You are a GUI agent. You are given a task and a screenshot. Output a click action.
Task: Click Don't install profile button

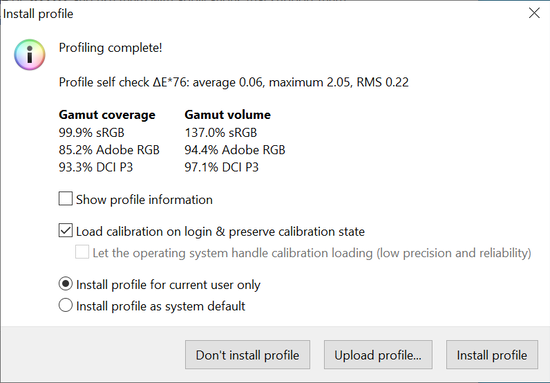click(247, 355)
